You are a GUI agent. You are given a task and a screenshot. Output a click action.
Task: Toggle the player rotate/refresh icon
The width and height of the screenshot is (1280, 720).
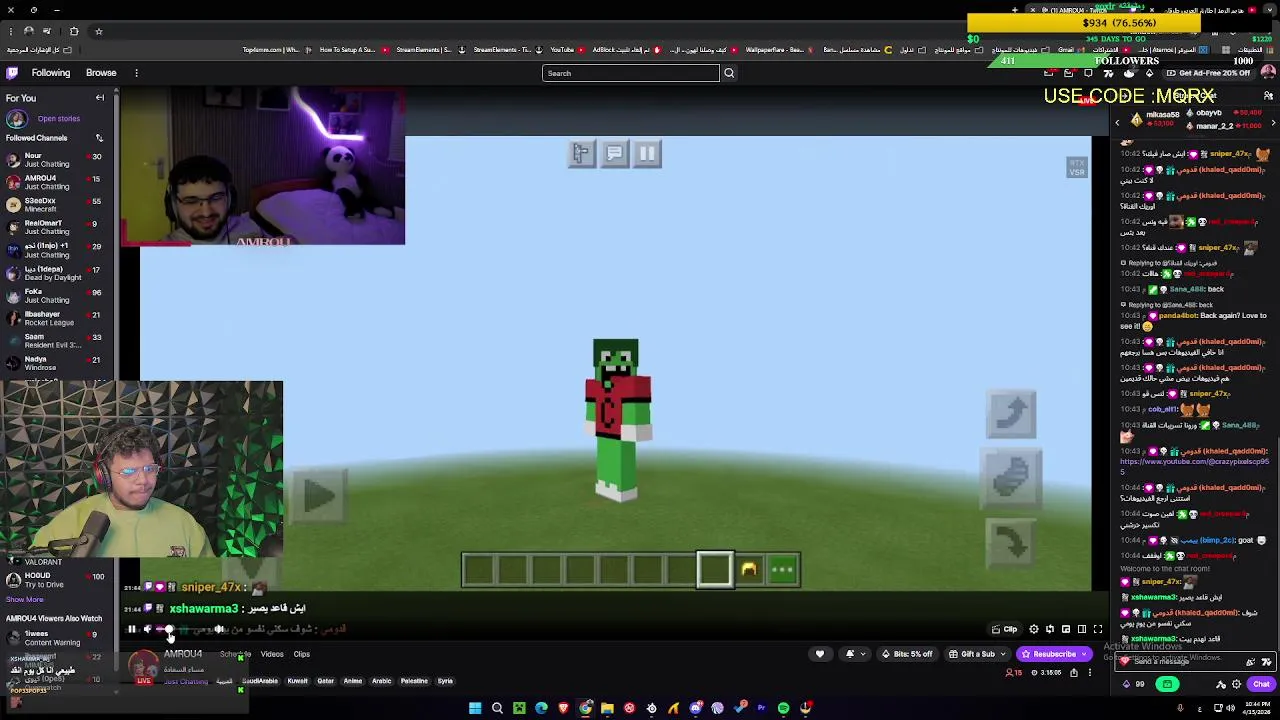tap(1050, 629)
